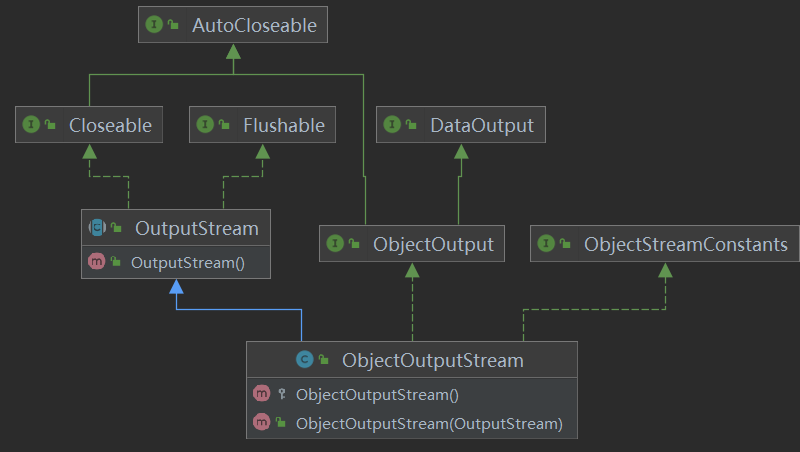
Task: Click the ObjectStreamConstants interface icon
Action: [x=546, y=244]
